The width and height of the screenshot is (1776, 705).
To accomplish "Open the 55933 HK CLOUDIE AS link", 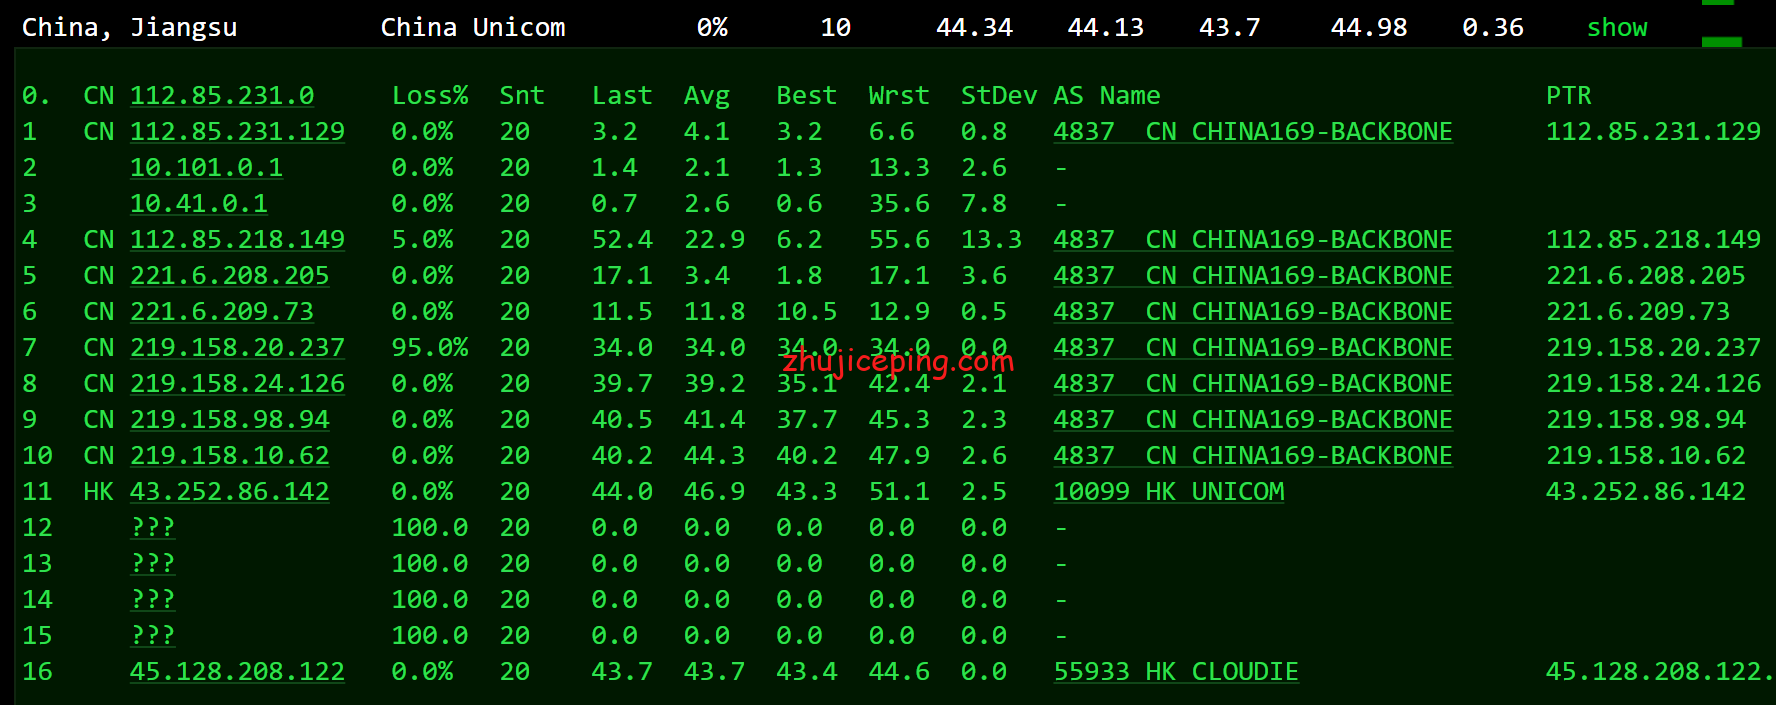I will (1176, 671).
